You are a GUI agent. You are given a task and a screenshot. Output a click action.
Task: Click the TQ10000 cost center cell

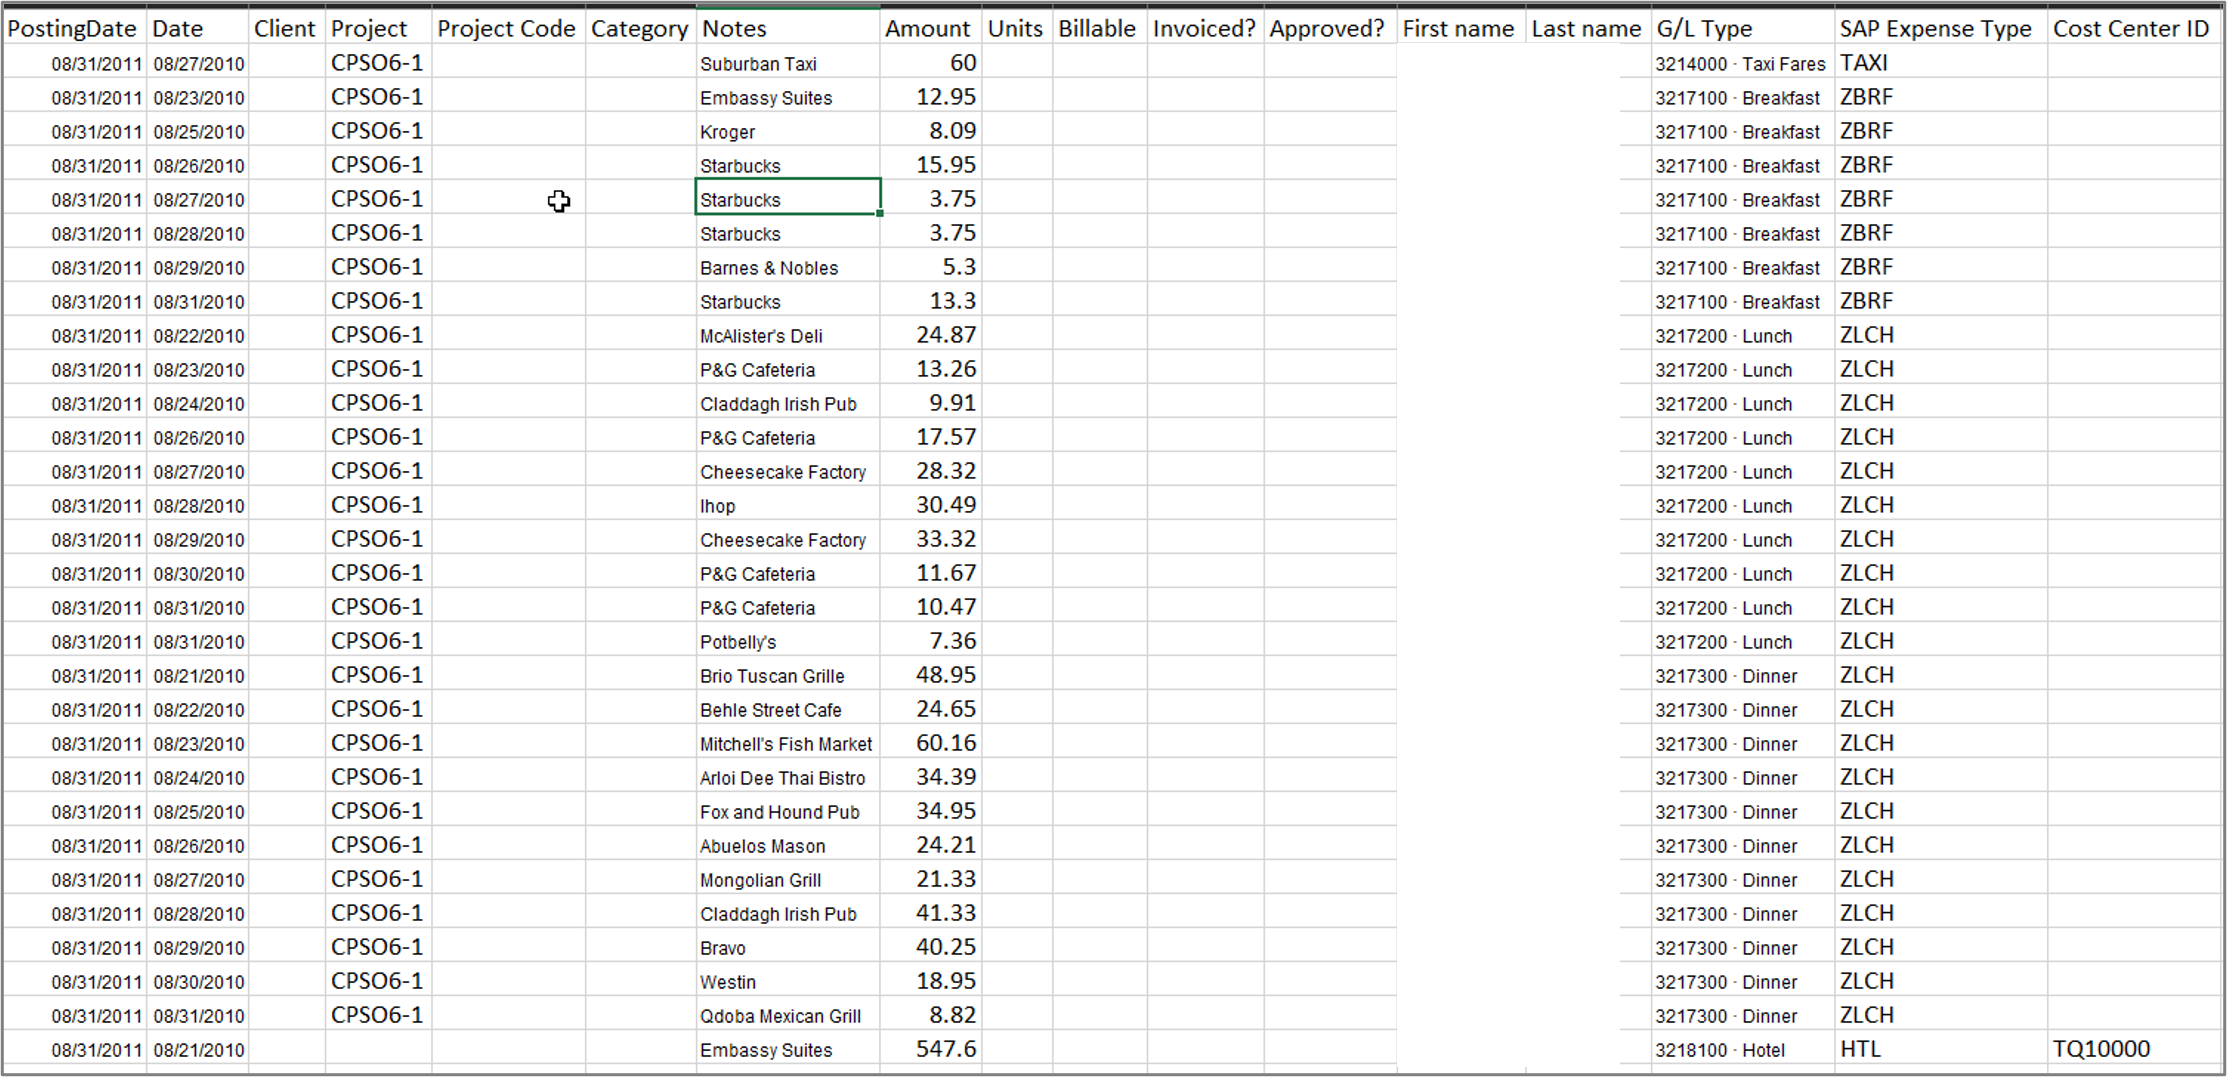point(2134,1049)
